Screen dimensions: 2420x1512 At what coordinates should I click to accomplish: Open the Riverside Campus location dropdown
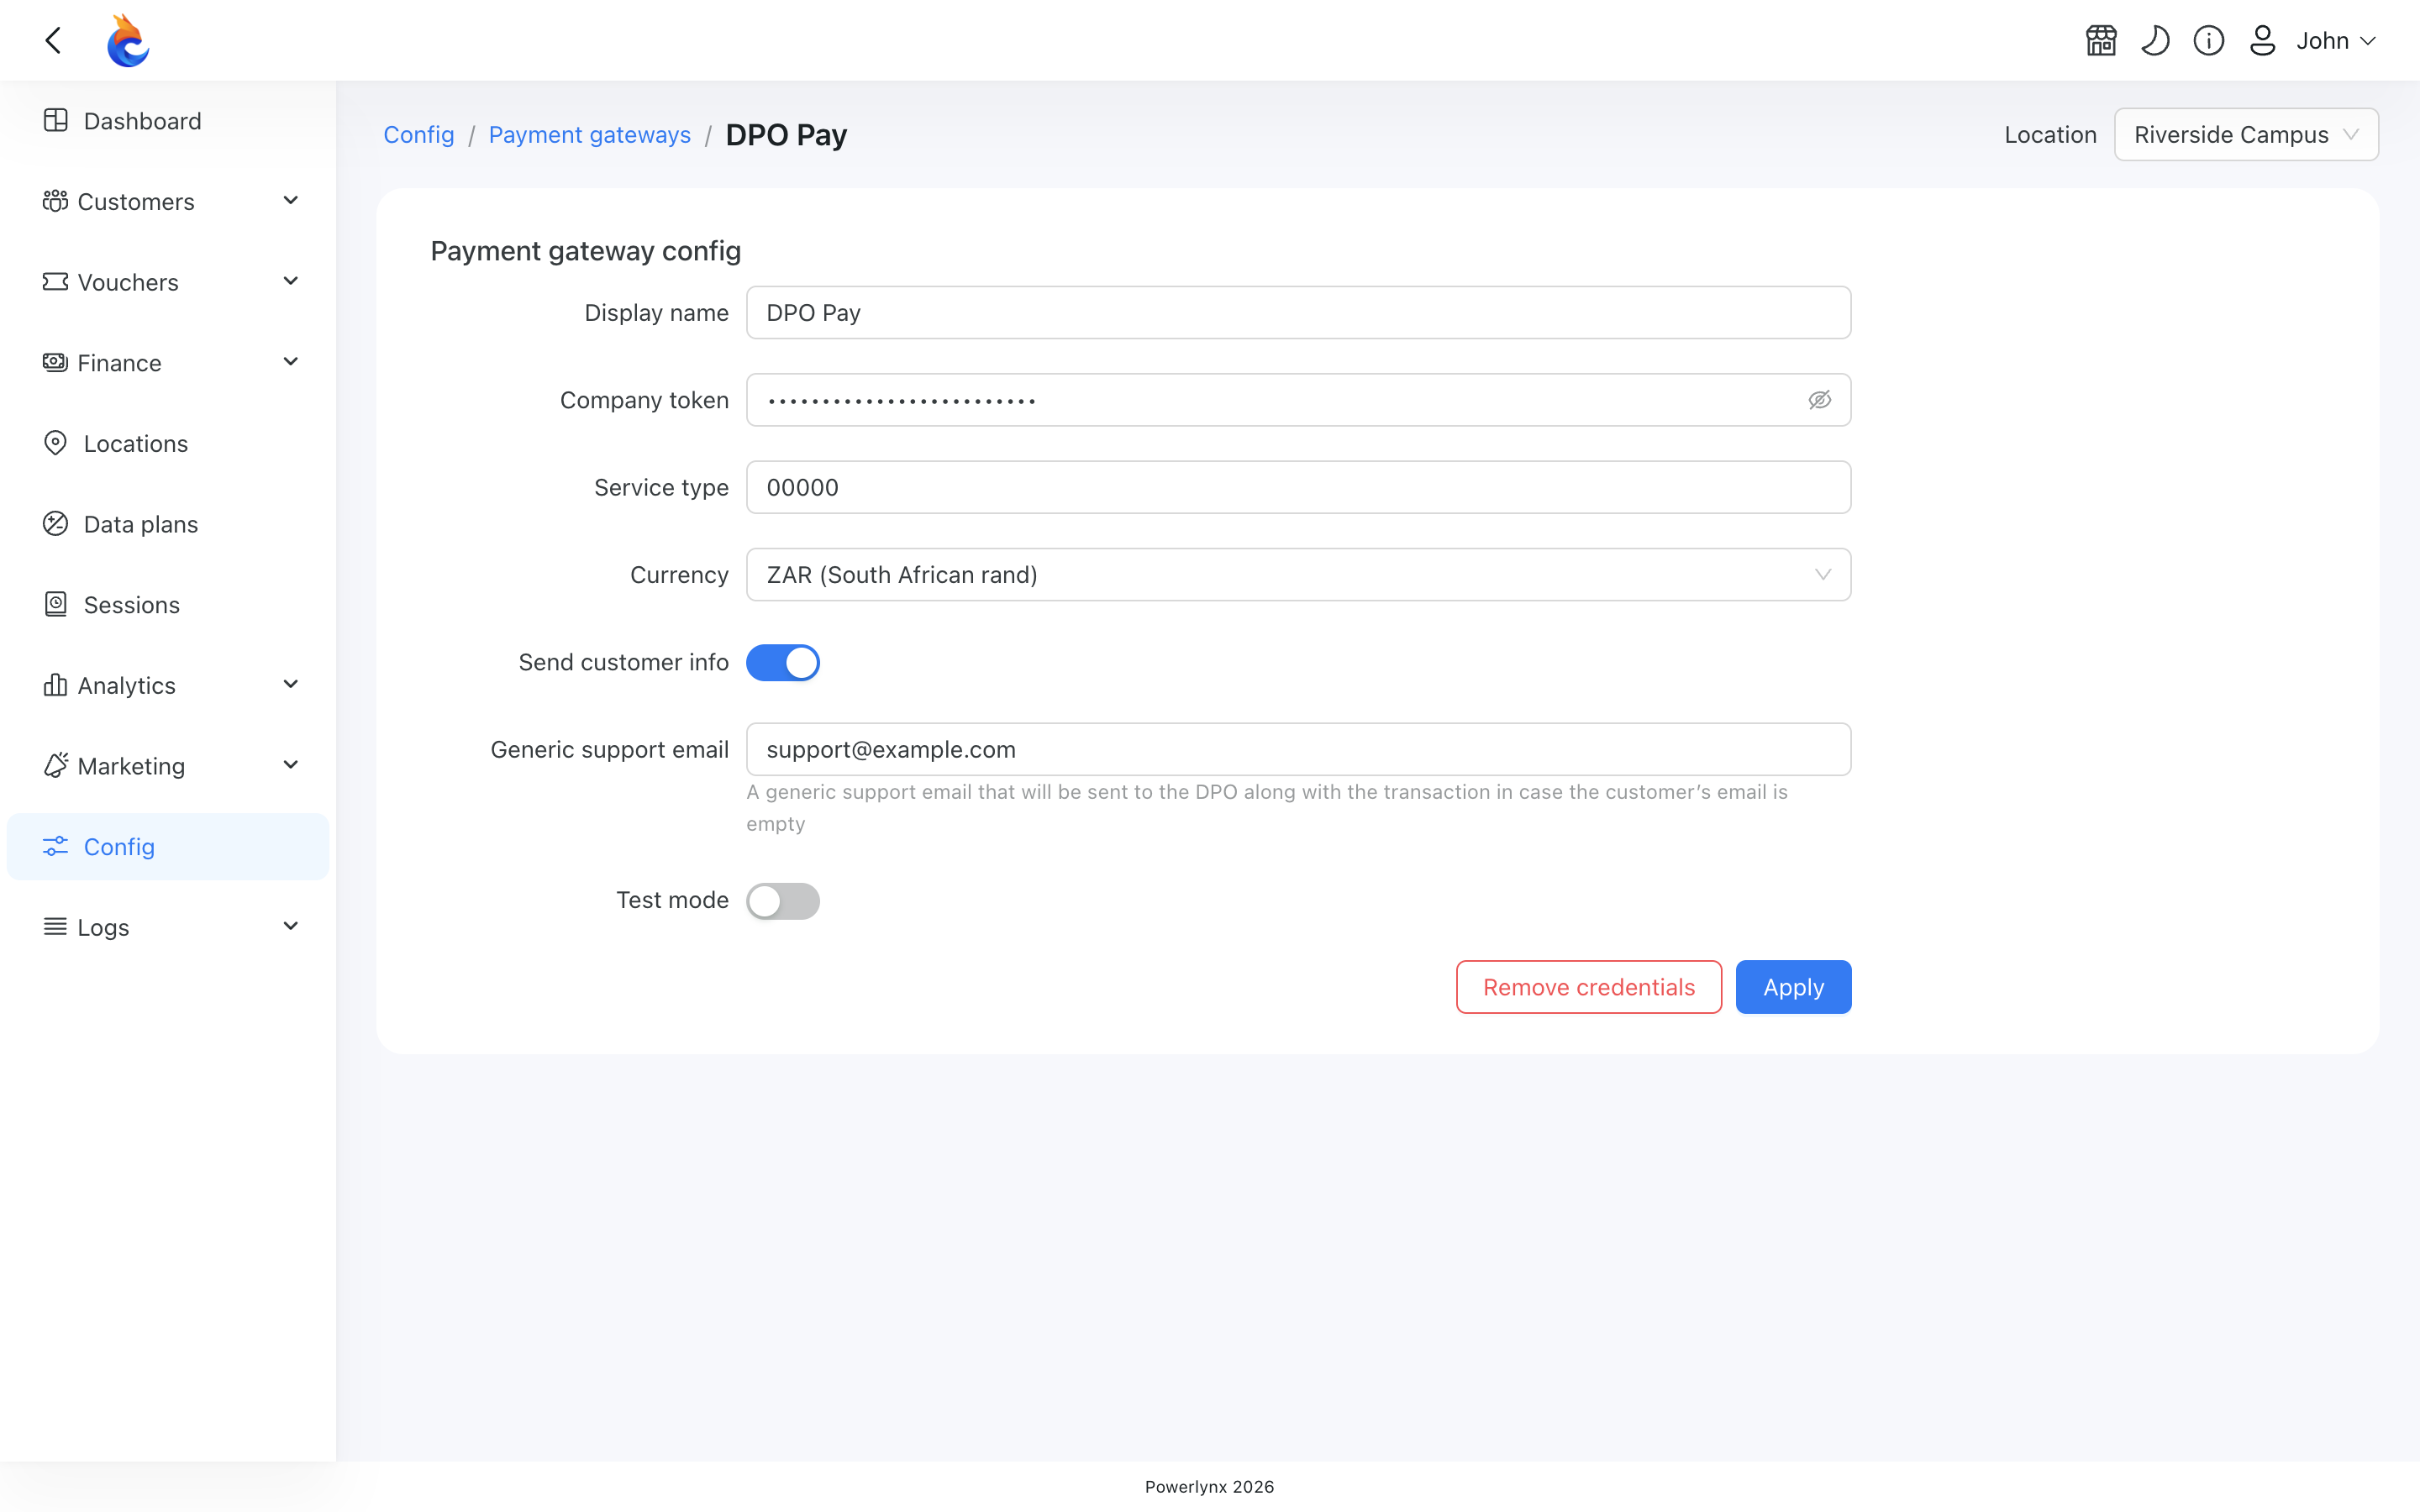[2246, 134]
